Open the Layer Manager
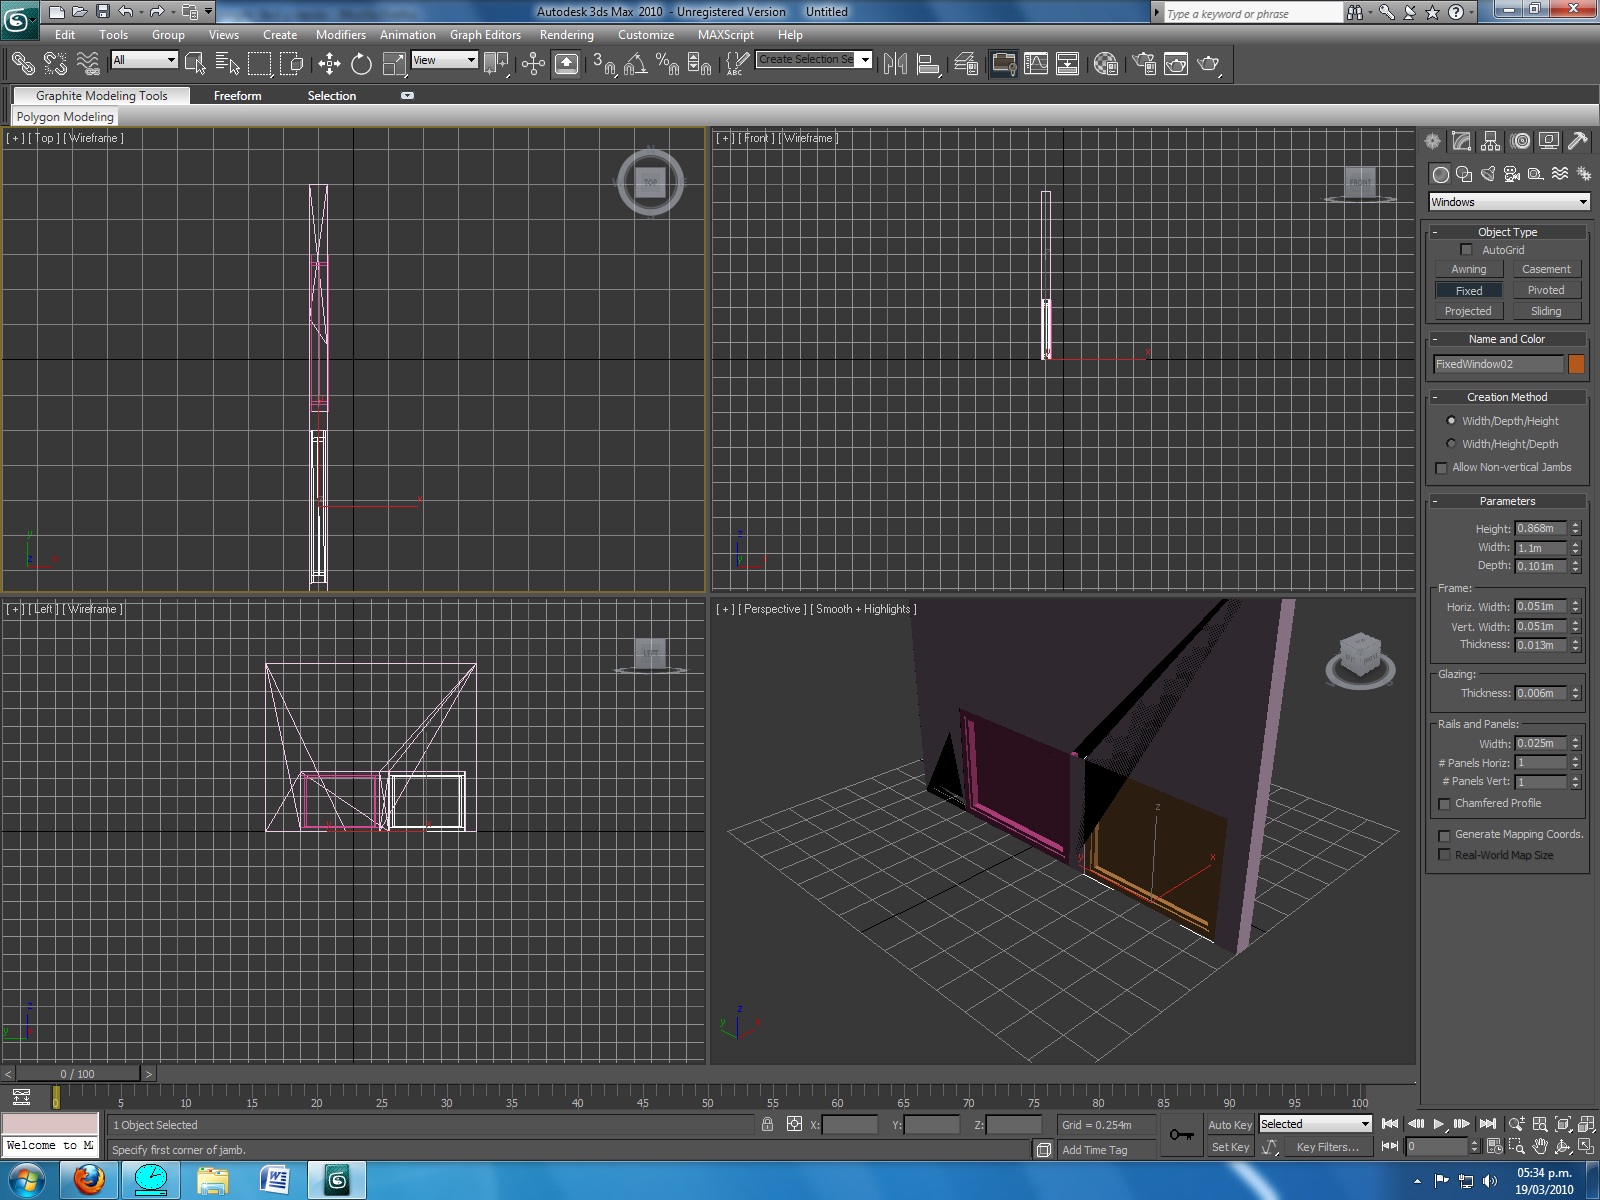This screenshot has height=1200, width=1600. pyautogui.click(x=966, y=64)
